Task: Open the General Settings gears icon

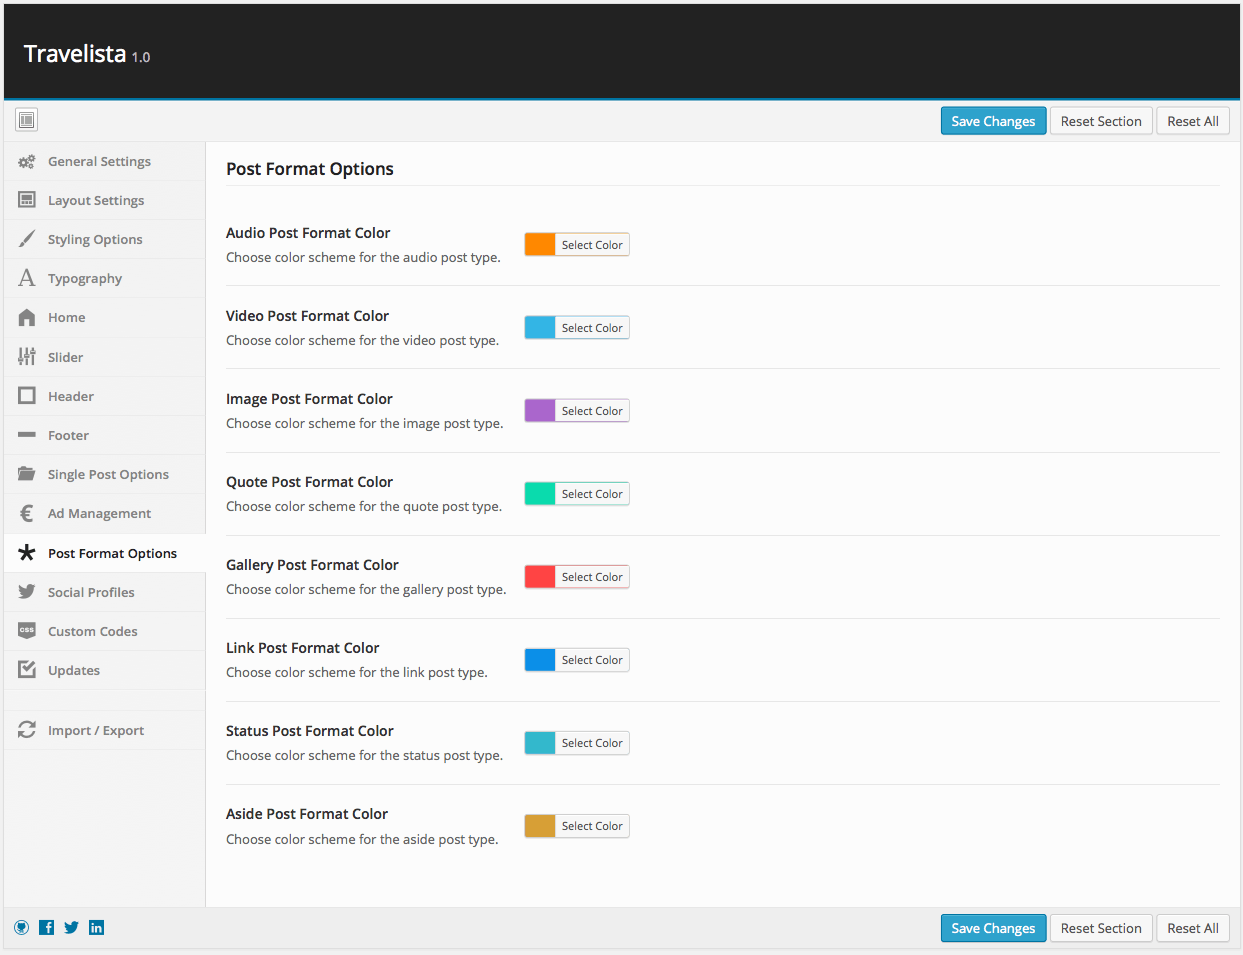Action: (27, 161)
